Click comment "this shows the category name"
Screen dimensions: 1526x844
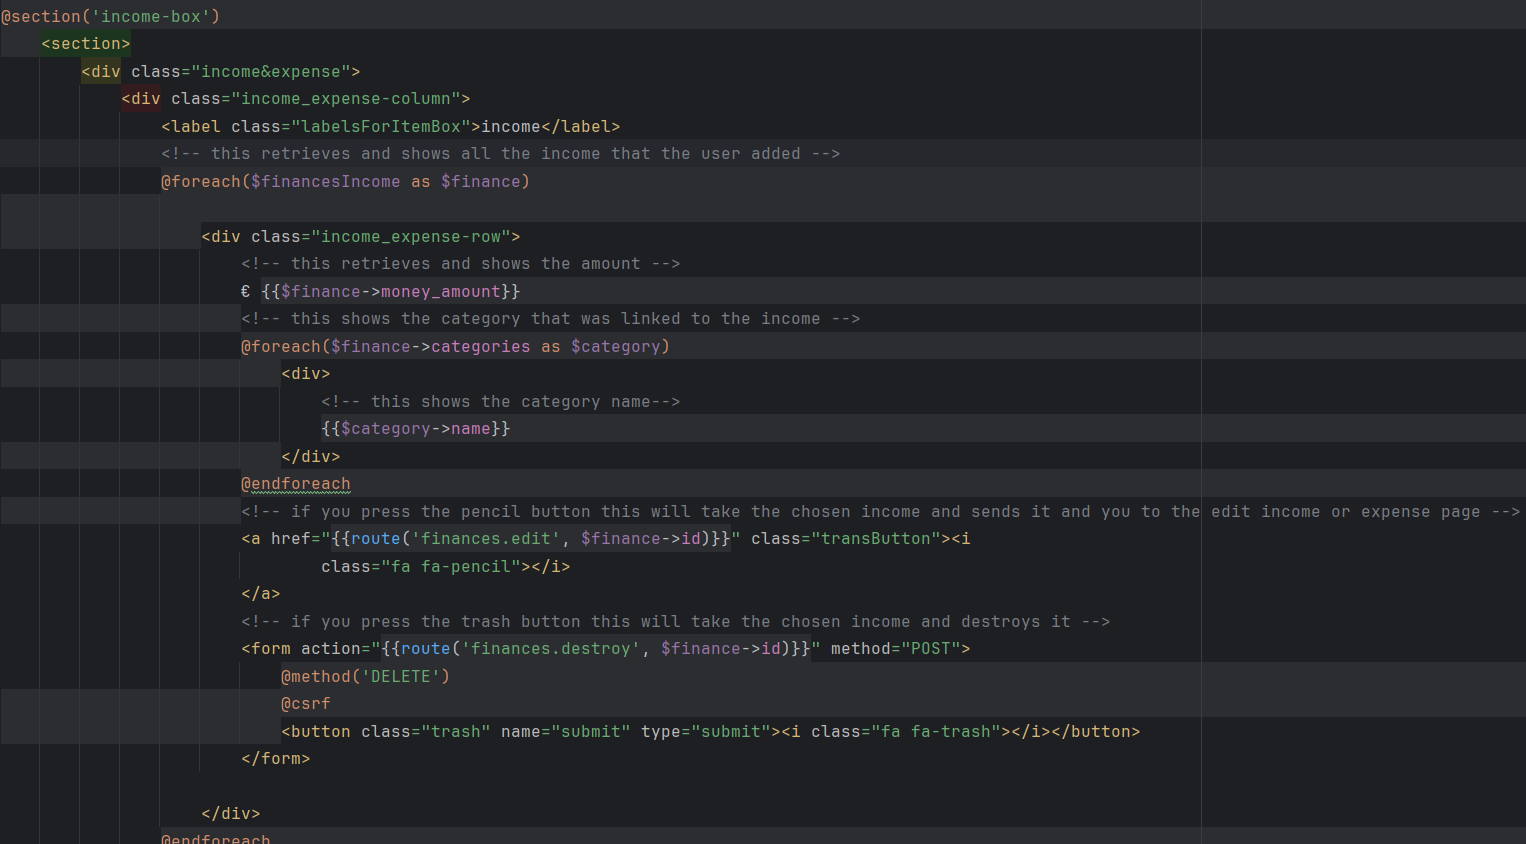(501, 402)
